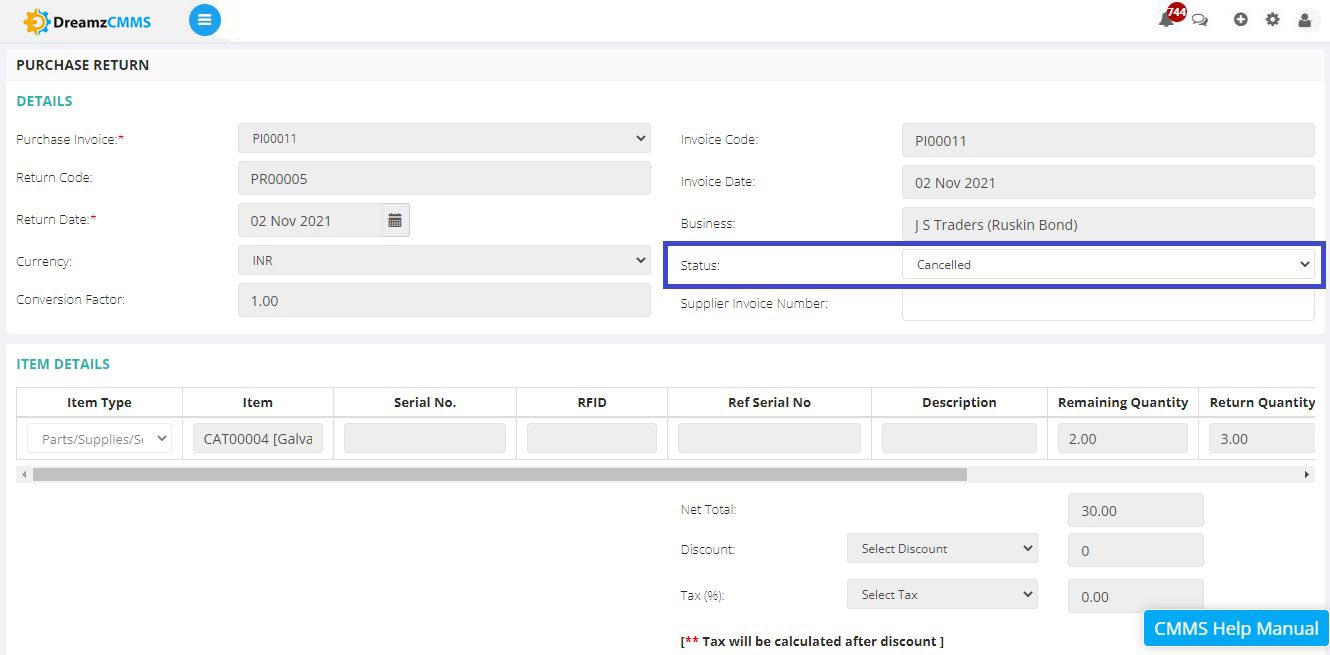The image size is (1330, 655).
Task: Click the RFID input in item row
Action: click(592, 438)
